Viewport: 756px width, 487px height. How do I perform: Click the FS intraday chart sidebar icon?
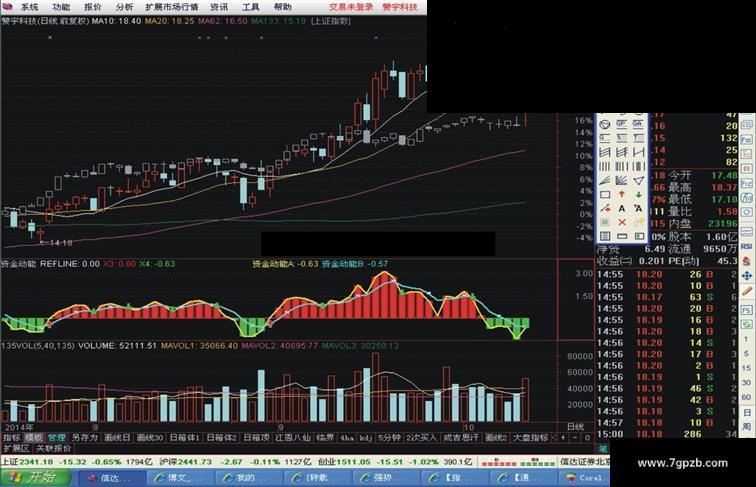click(x=747, y=310)
